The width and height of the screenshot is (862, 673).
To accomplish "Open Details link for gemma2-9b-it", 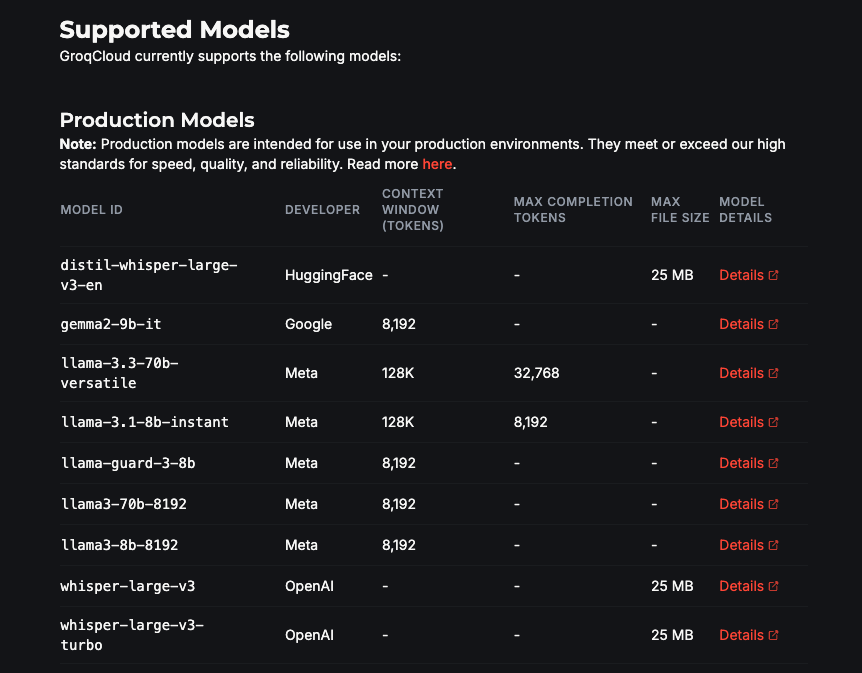I will [x=749, y=324].
